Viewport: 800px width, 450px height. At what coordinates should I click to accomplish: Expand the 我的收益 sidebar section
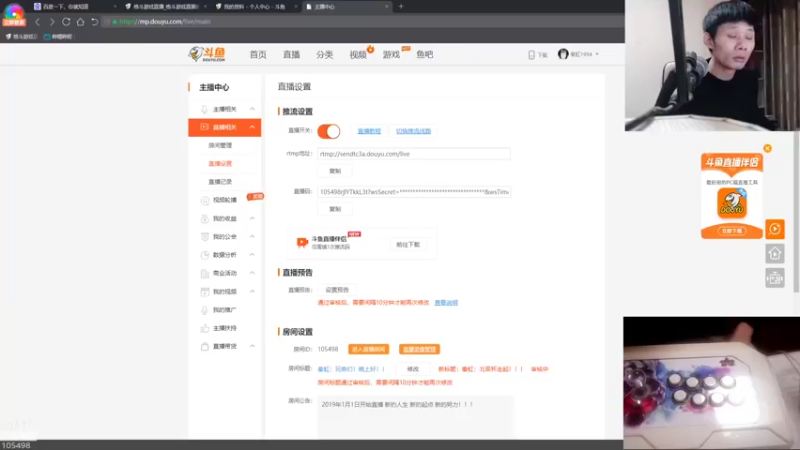pos(252,218)
